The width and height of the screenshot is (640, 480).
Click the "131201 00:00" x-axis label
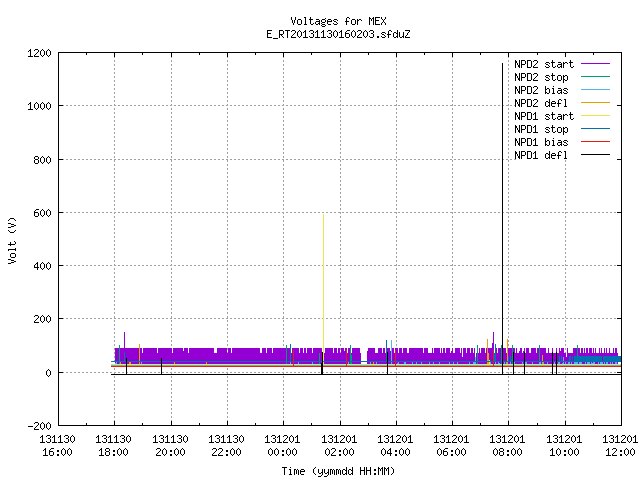pyautogui.click(x=282, y=446)
